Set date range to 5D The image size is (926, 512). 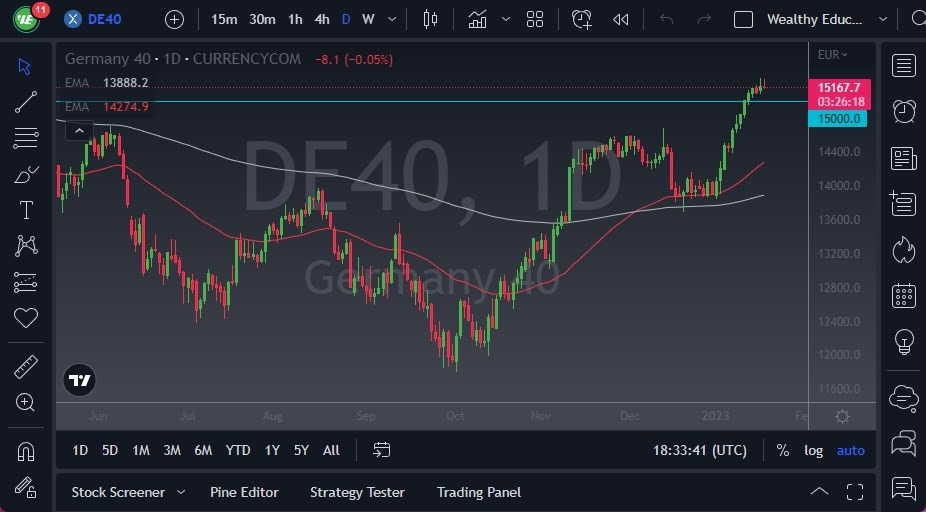pos(110,451)
